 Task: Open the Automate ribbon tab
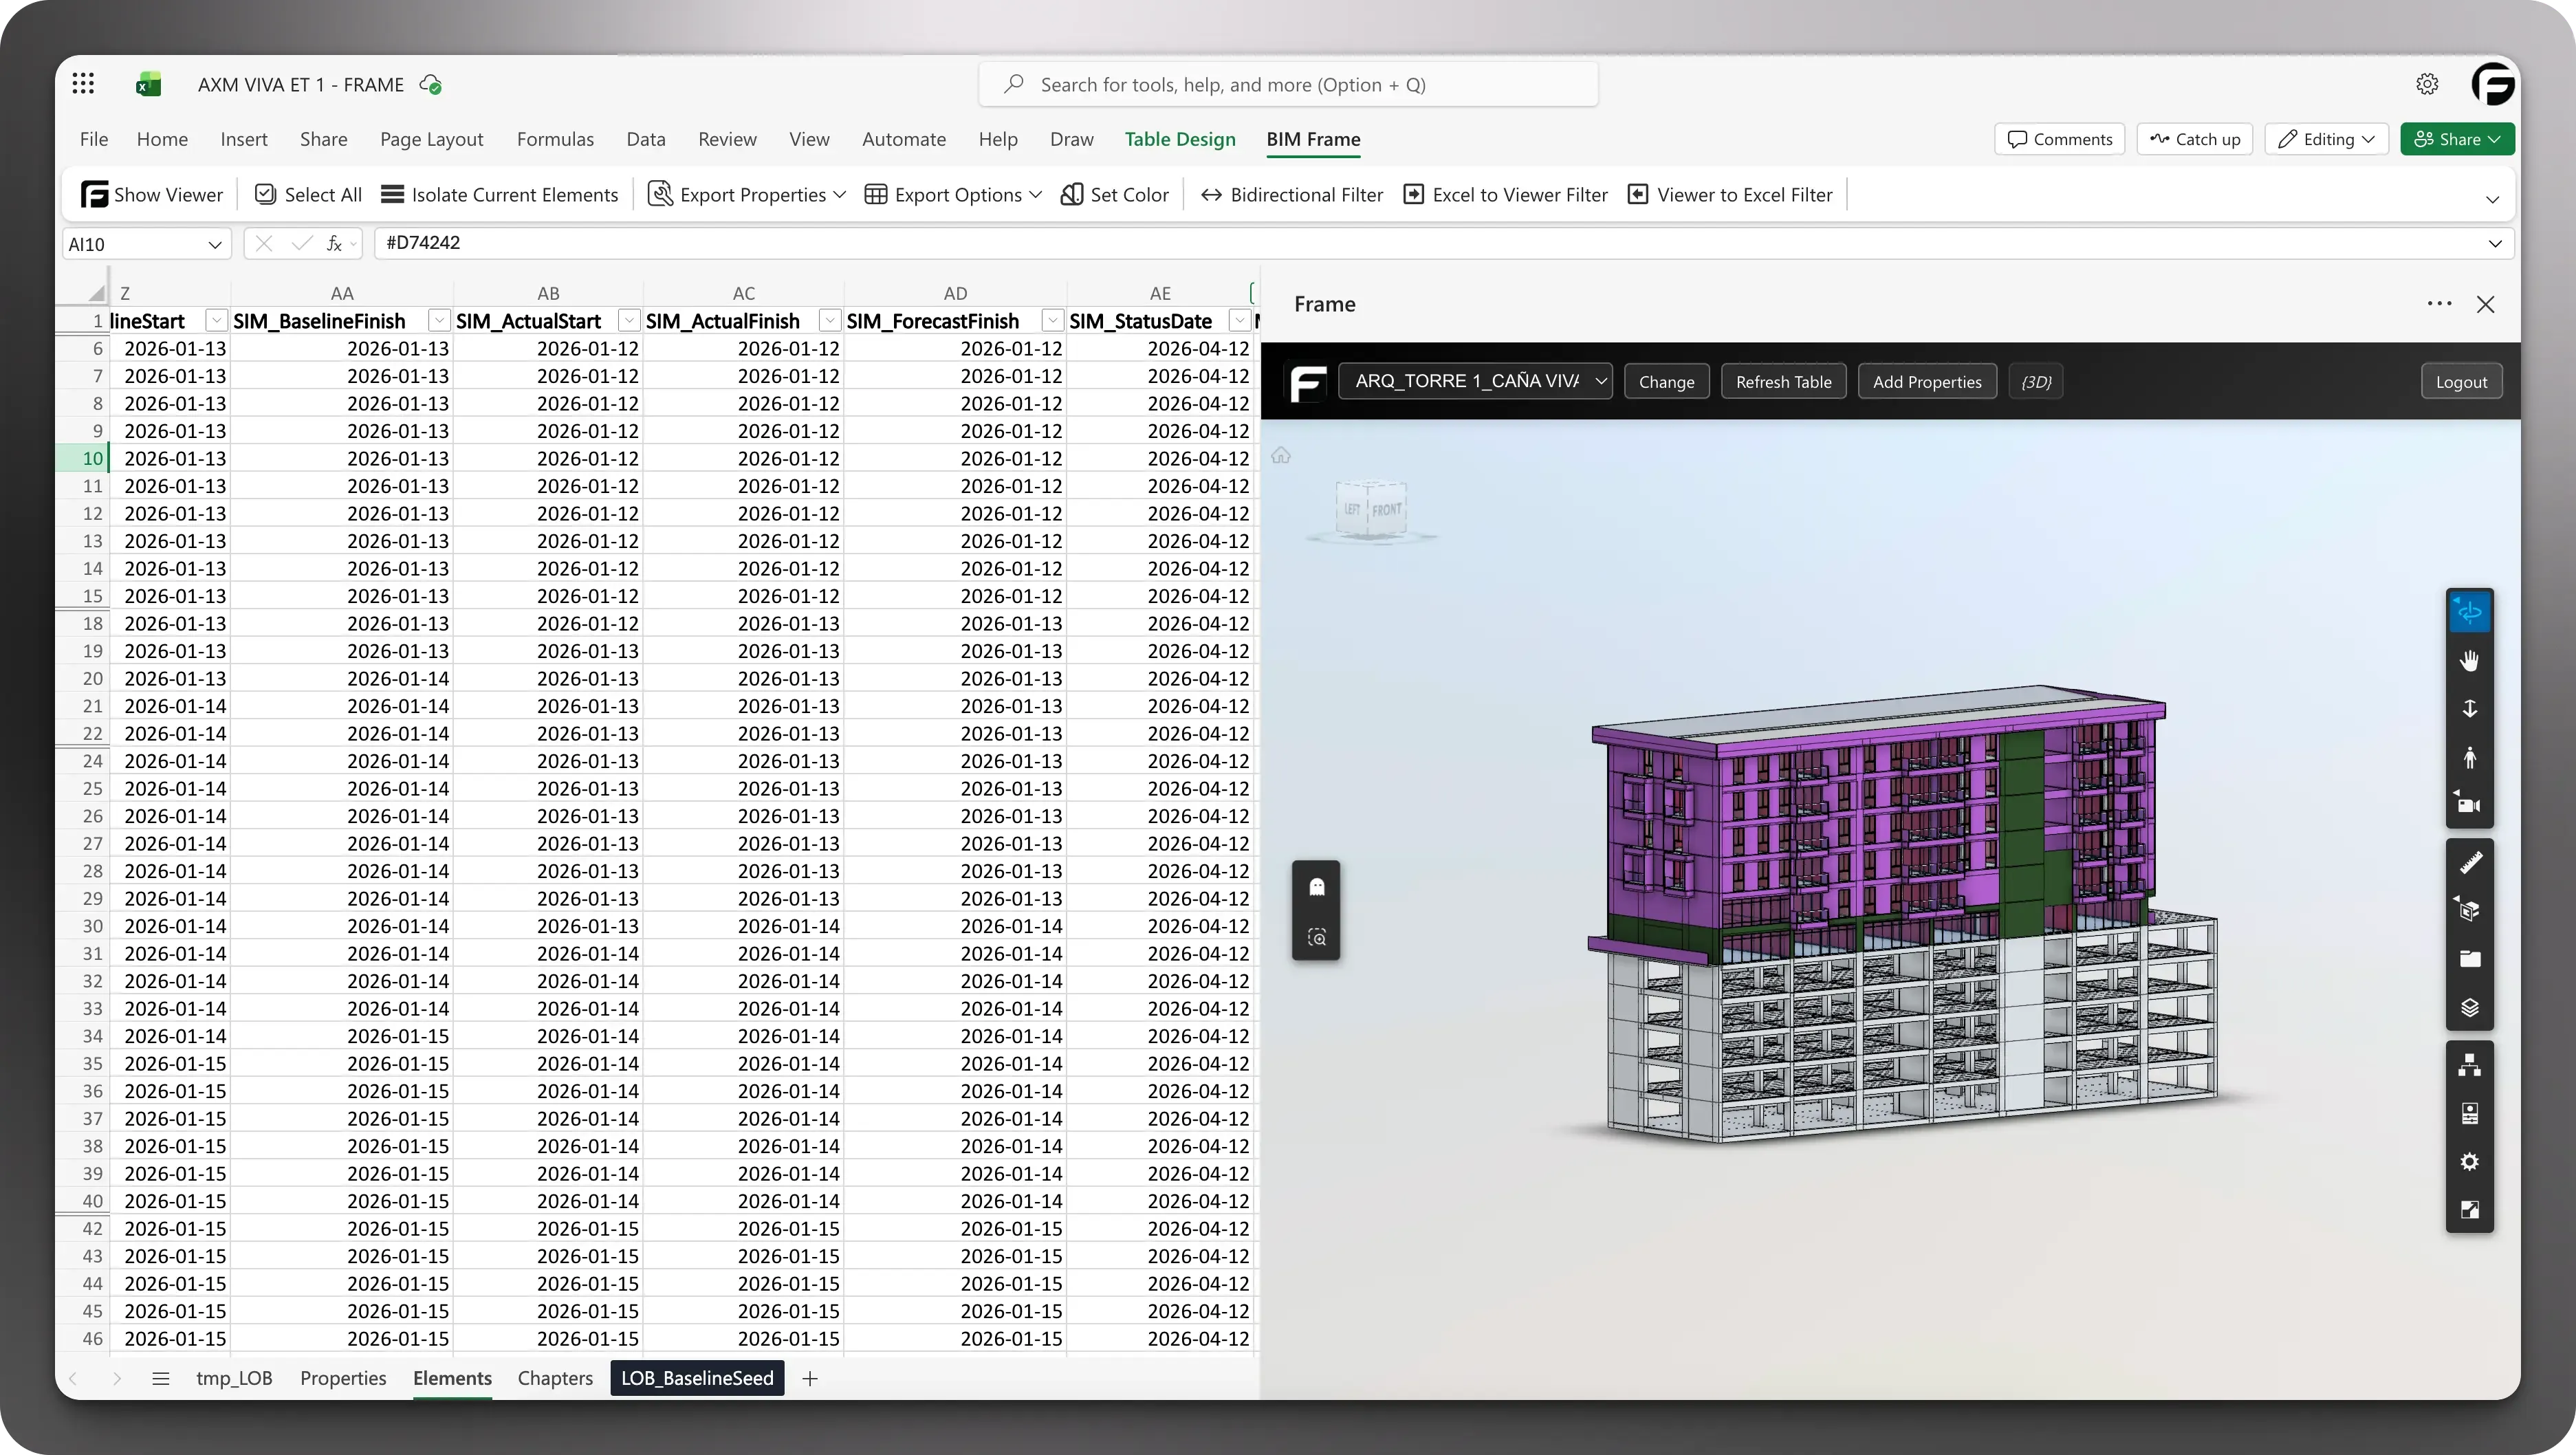click(904, 139)
